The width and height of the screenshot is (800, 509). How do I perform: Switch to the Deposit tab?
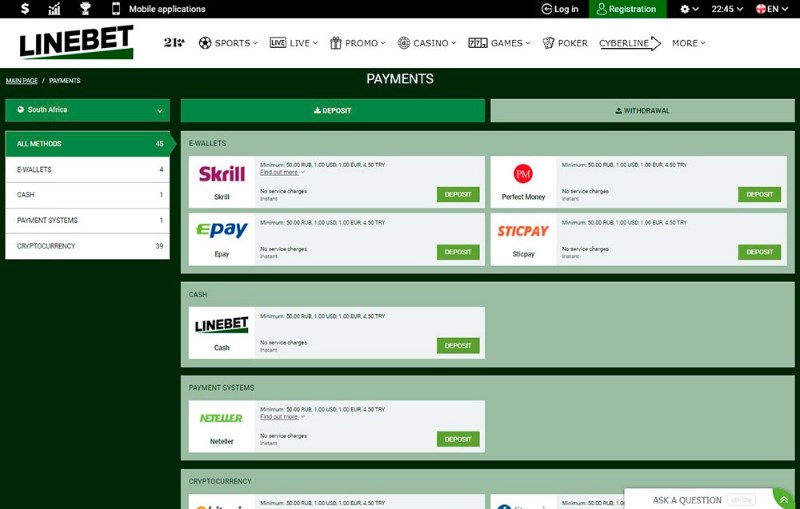(x=333, y=110)
